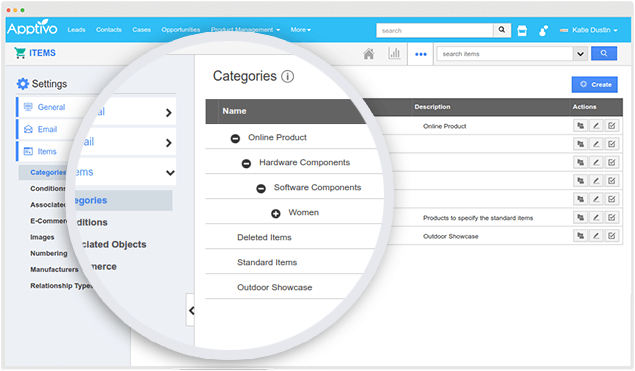Screen dimensions: 635x371
Task: Click checkmark icon in Outdoor Showcase description row
Action: [x=612, y=235]
